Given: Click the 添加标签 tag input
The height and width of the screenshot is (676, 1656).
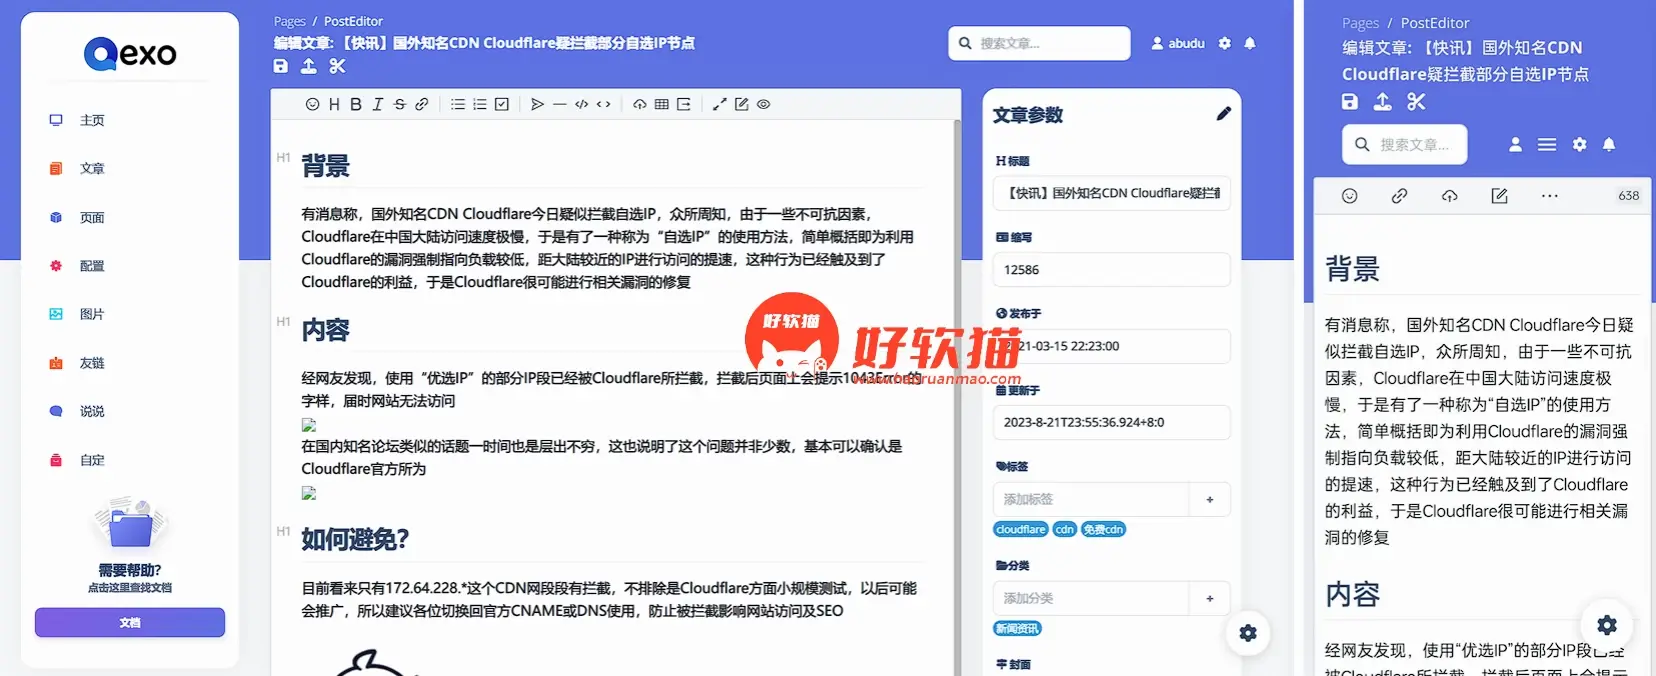Looking at the screenshot, I should click(x=1091, y=499).
